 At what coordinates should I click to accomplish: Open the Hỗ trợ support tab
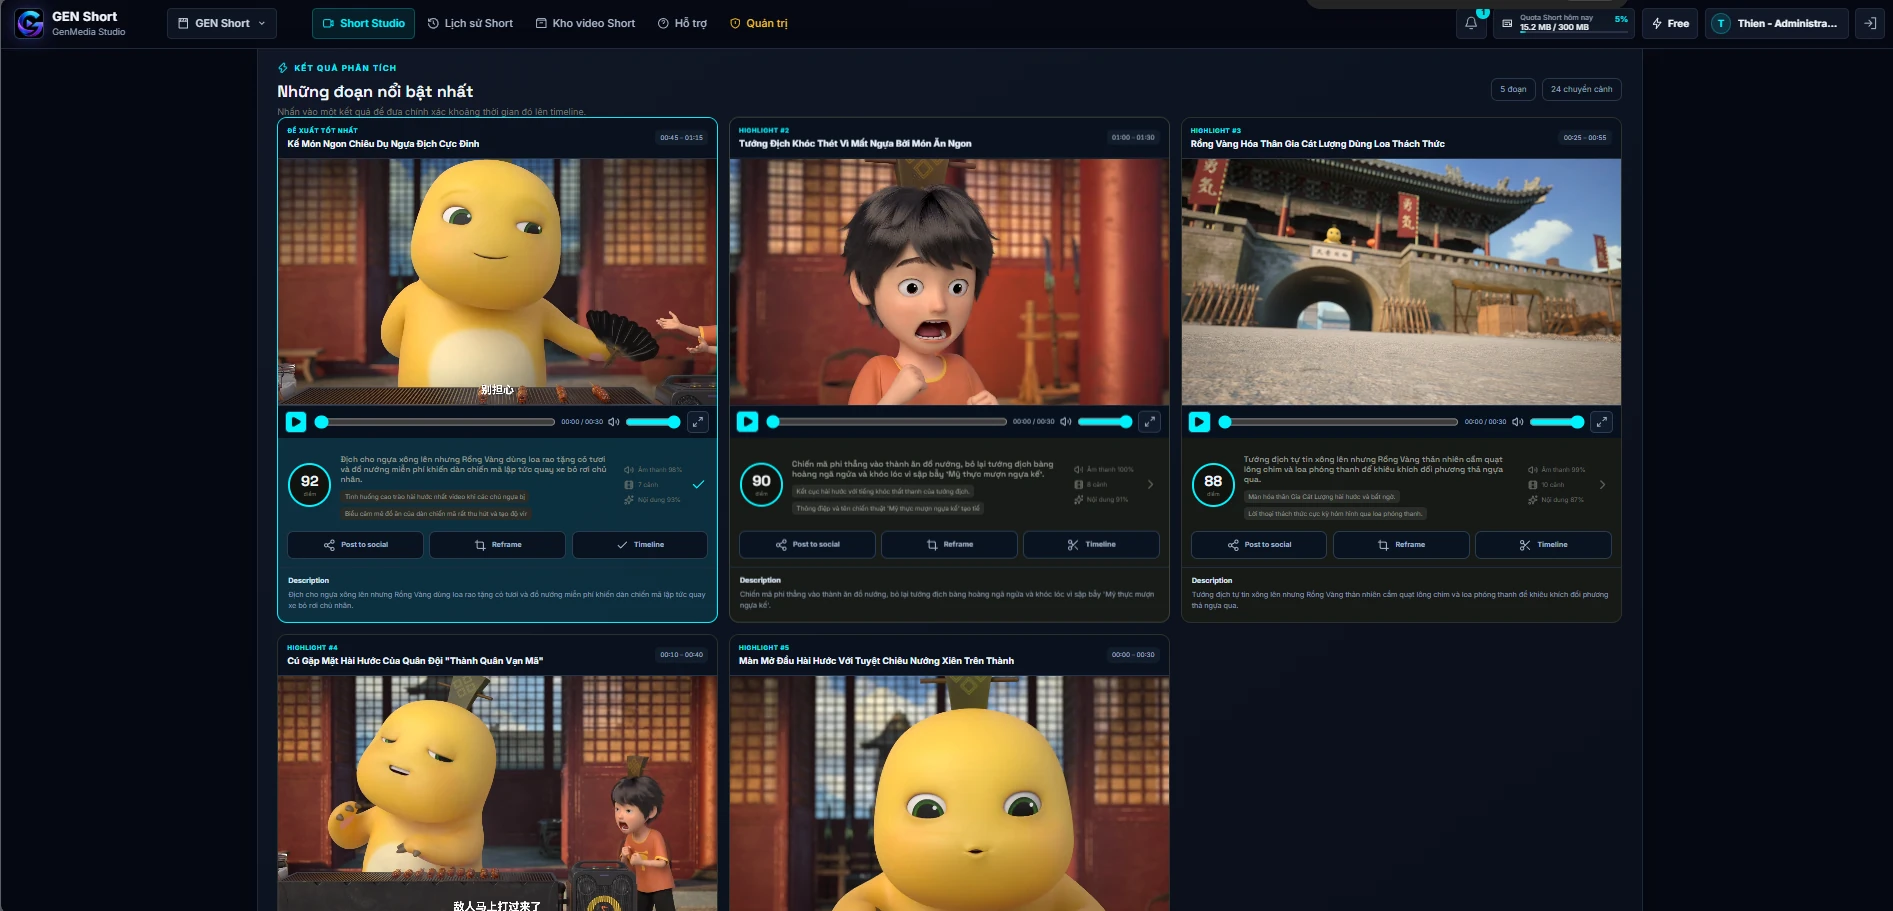coord(682,23)
